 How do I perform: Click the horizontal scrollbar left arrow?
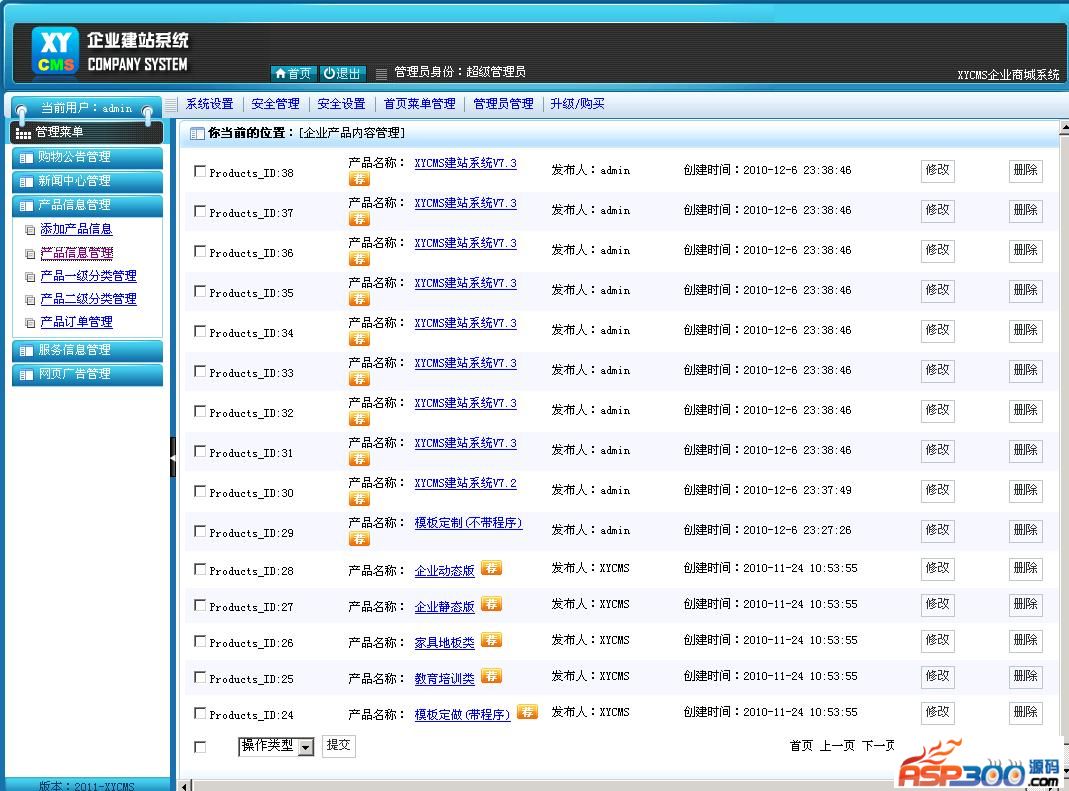(x=184, y=785)
